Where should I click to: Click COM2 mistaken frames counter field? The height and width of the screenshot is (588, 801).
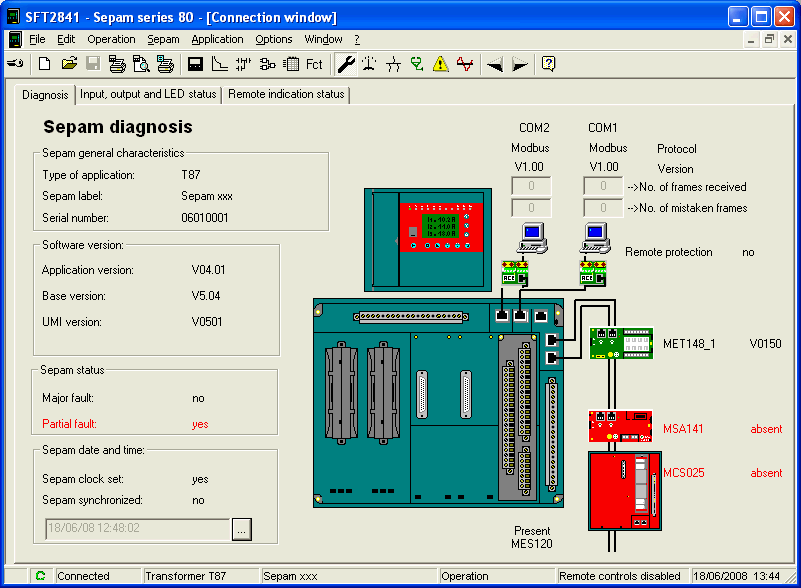pyautogui.click(x=531, y=208)
